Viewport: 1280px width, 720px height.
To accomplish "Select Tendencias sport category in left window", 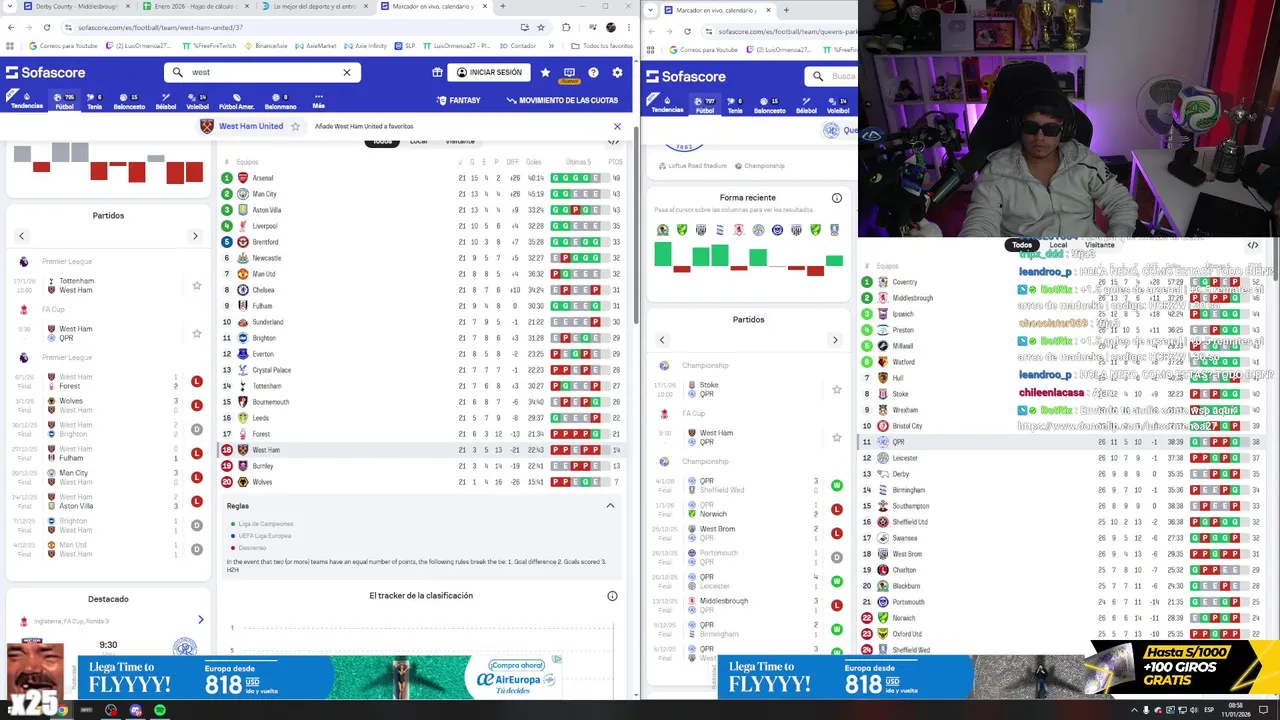I will (x=27, y=101).
